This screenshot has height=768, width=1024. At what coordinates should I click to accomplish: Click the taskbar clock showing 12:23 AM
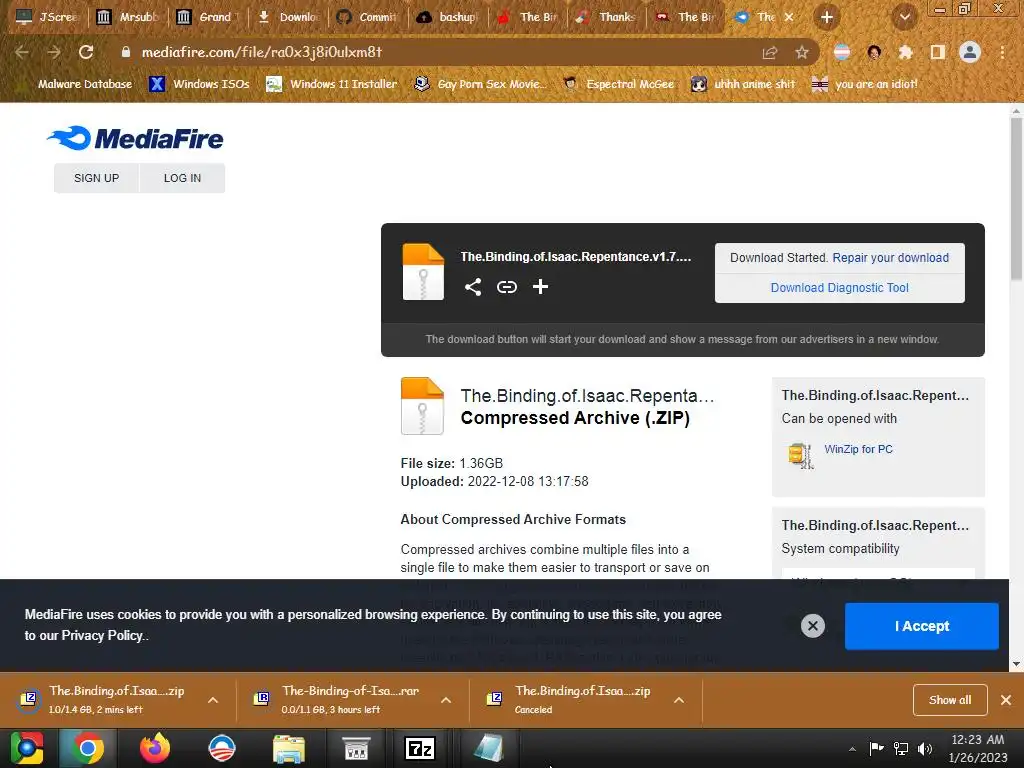[x=978, y=748]
